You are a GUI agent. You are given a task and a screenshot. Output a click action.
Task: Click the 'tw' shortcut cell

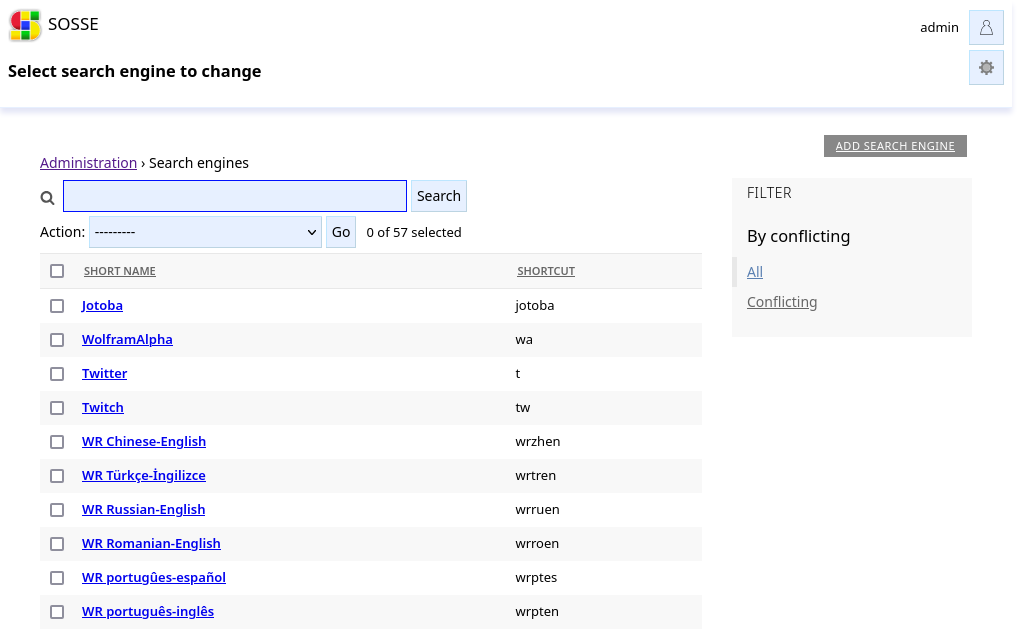click(x=522, y=407)
